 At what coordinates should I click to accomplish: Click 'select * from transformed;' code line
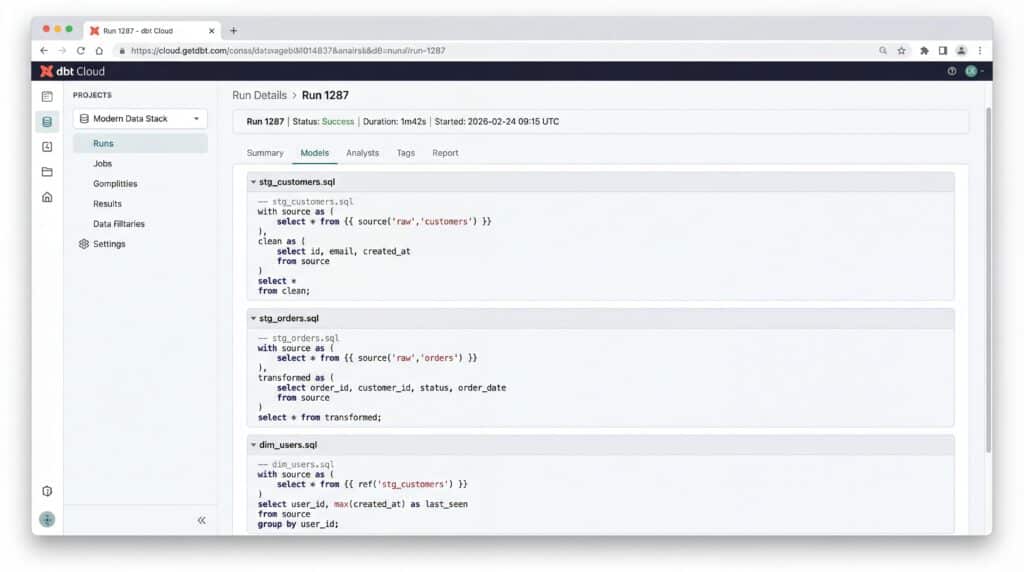coord(319,418)
